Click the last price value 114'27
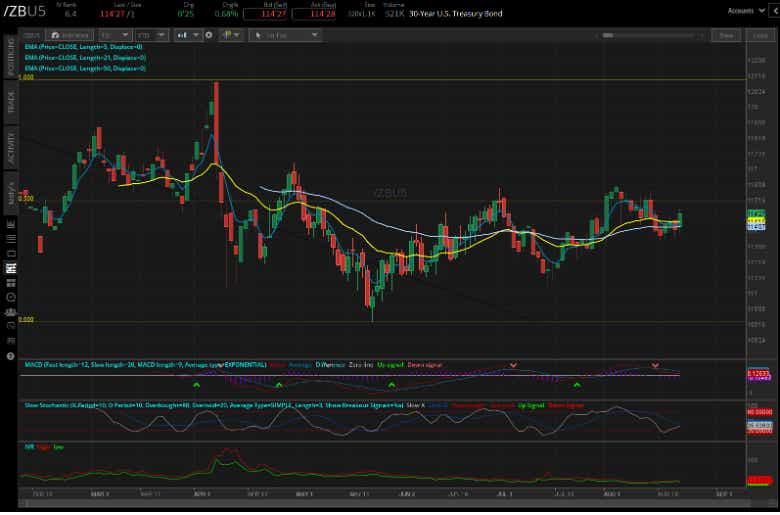This screenshot has width=780, height=515. pos(113,14)
